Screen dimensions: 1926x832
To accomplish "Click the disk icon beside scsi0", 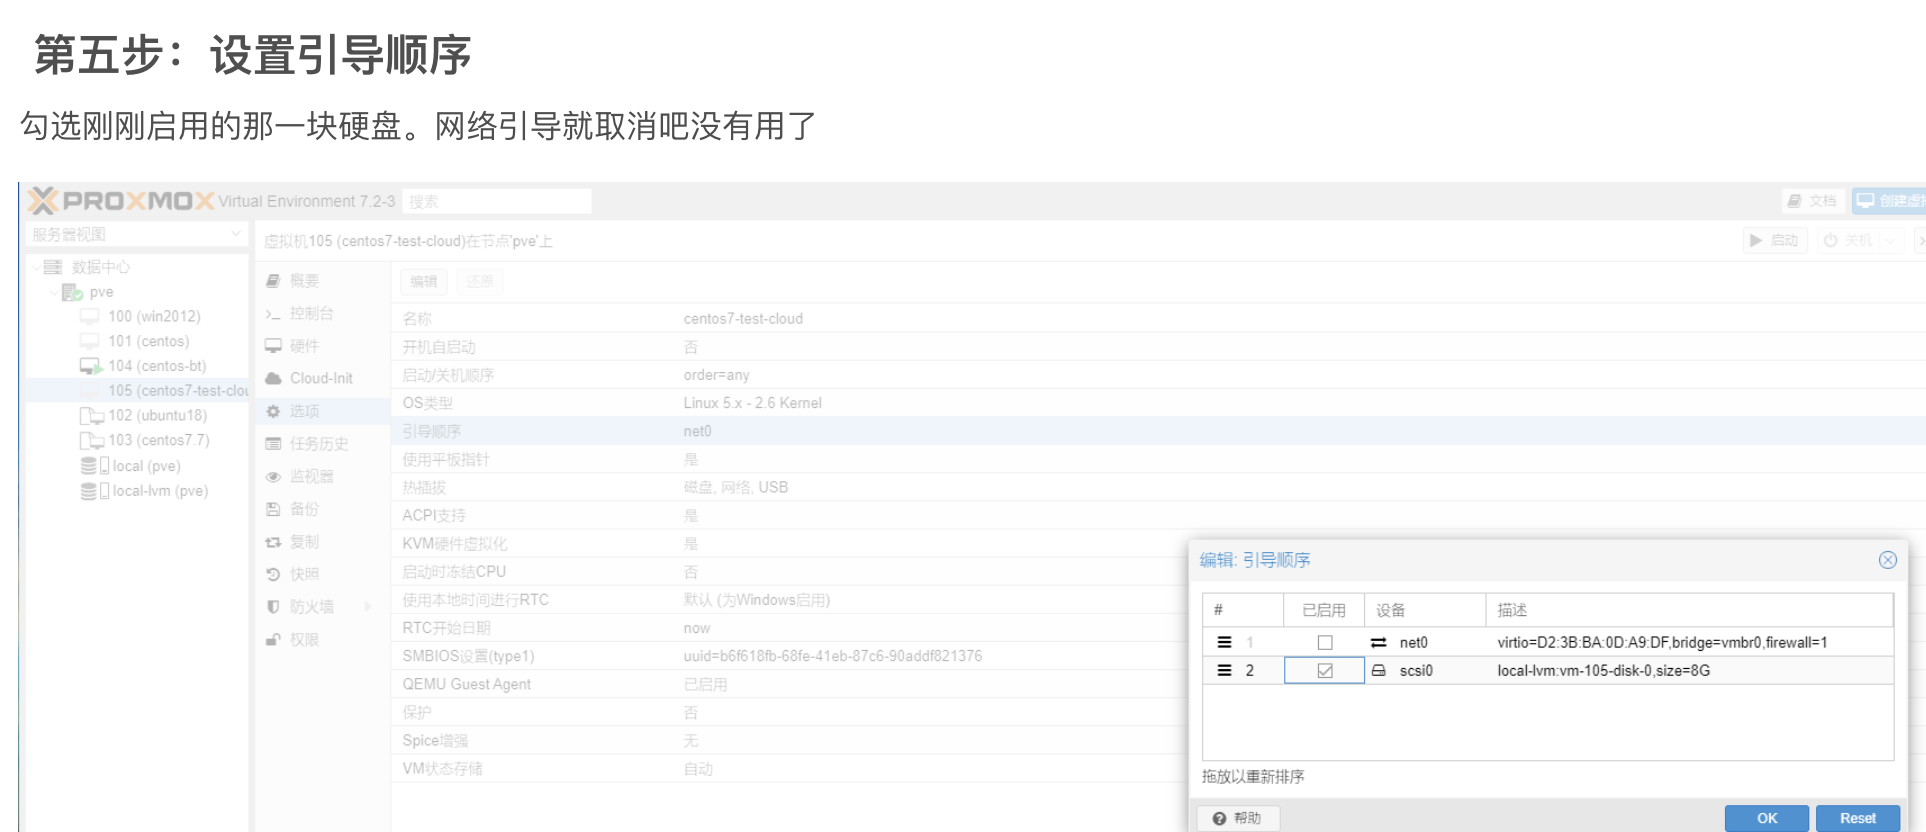I will click(1378, 670).
